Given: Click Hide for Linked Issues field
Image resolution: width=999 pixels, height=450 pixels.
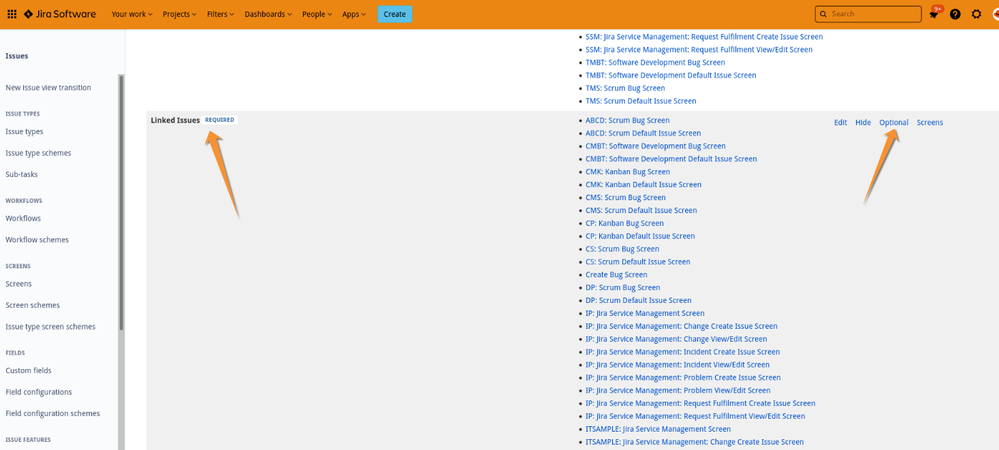Looking at the screenshot, I should click(x=863, y=122).
